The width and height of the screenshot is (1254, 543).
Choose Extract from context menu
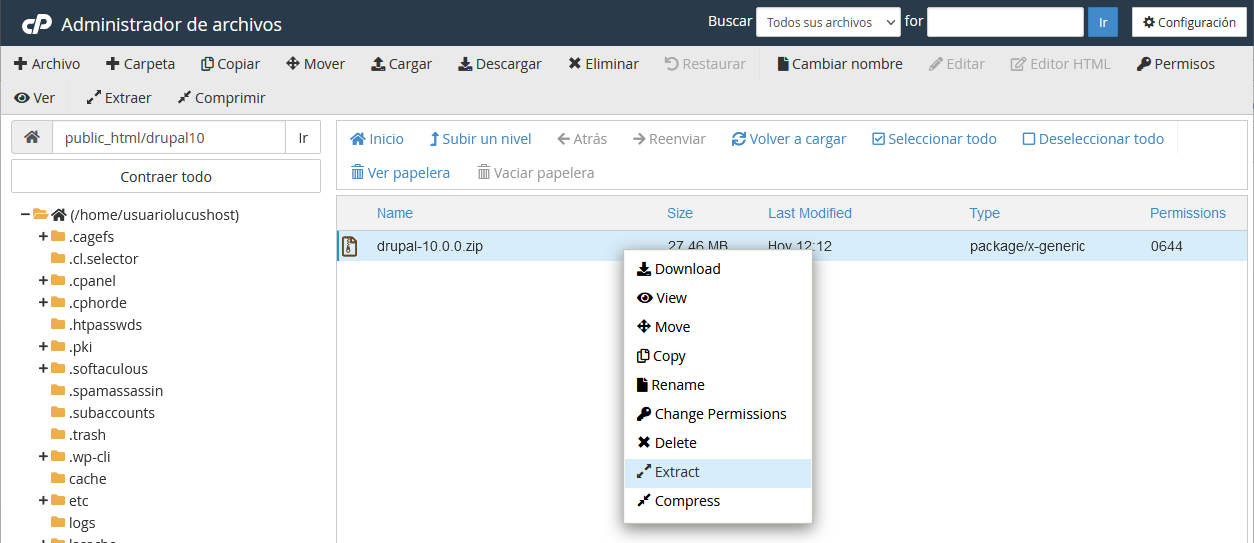click(x=717, y=472)
